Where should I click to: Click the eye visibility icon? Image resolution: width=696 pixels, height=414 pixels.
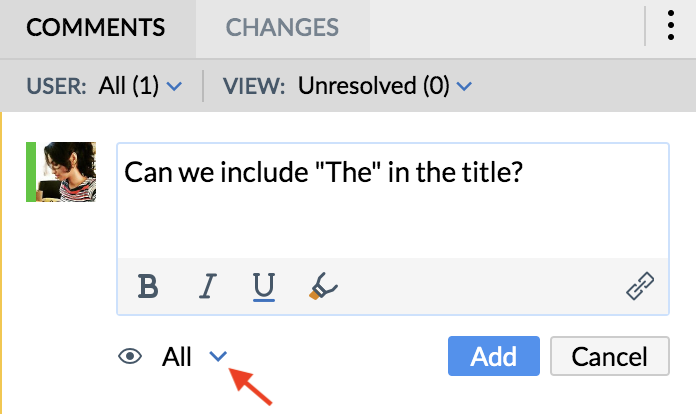tap(130, 356)
